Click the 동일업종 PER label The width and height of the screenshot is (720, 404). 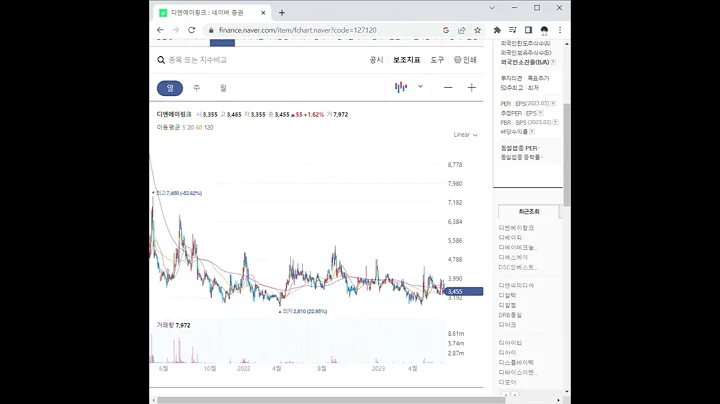(519, 148)
